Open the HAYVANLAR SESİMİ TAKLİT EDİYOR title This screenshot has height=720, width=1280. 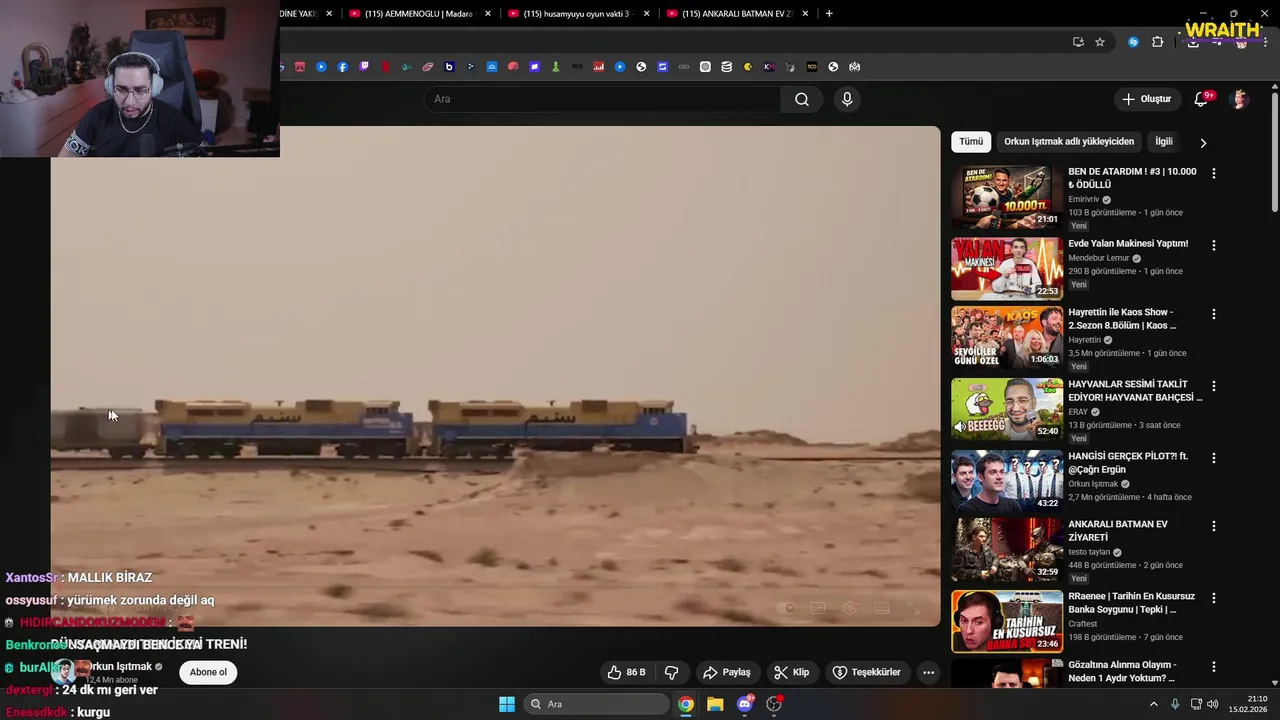(1135, 391)
